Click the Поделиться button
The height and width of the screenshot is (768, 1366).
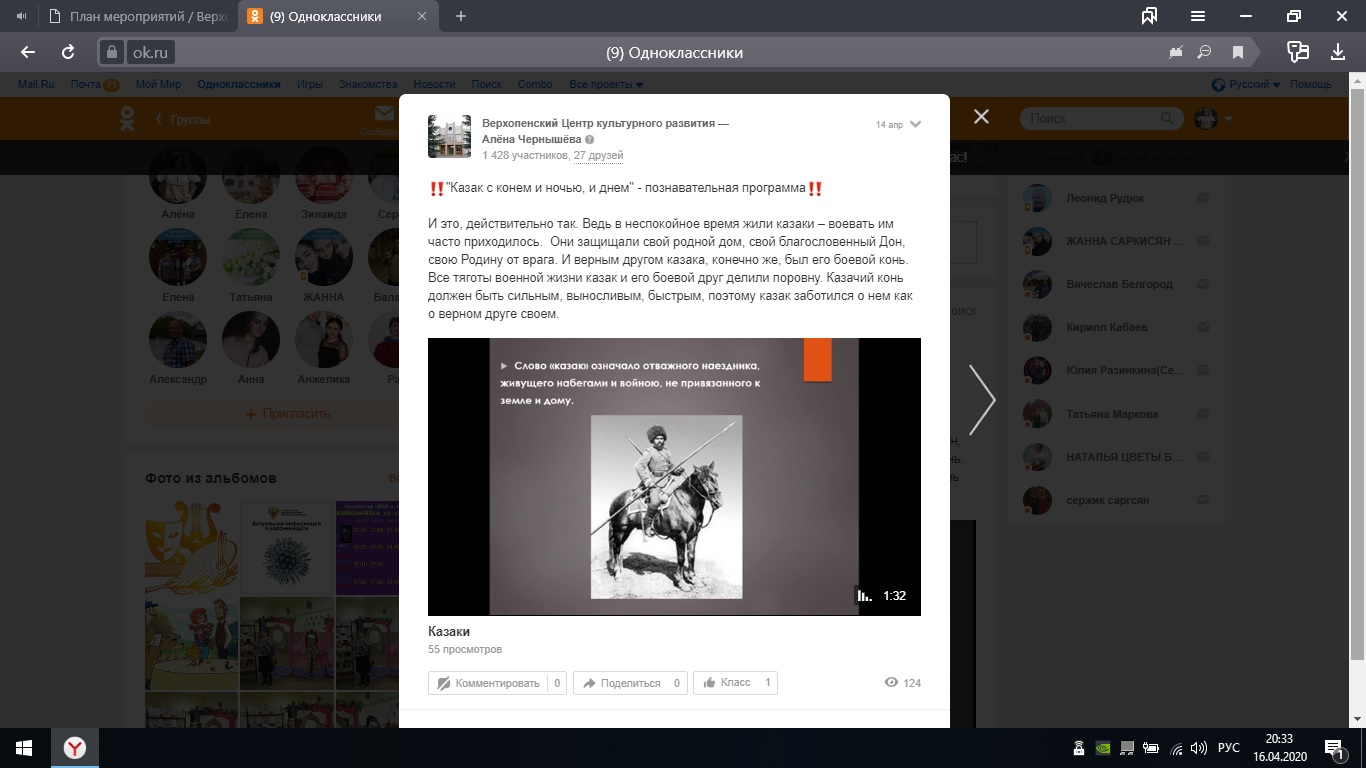pyautogui.click(x=630, y=683)
